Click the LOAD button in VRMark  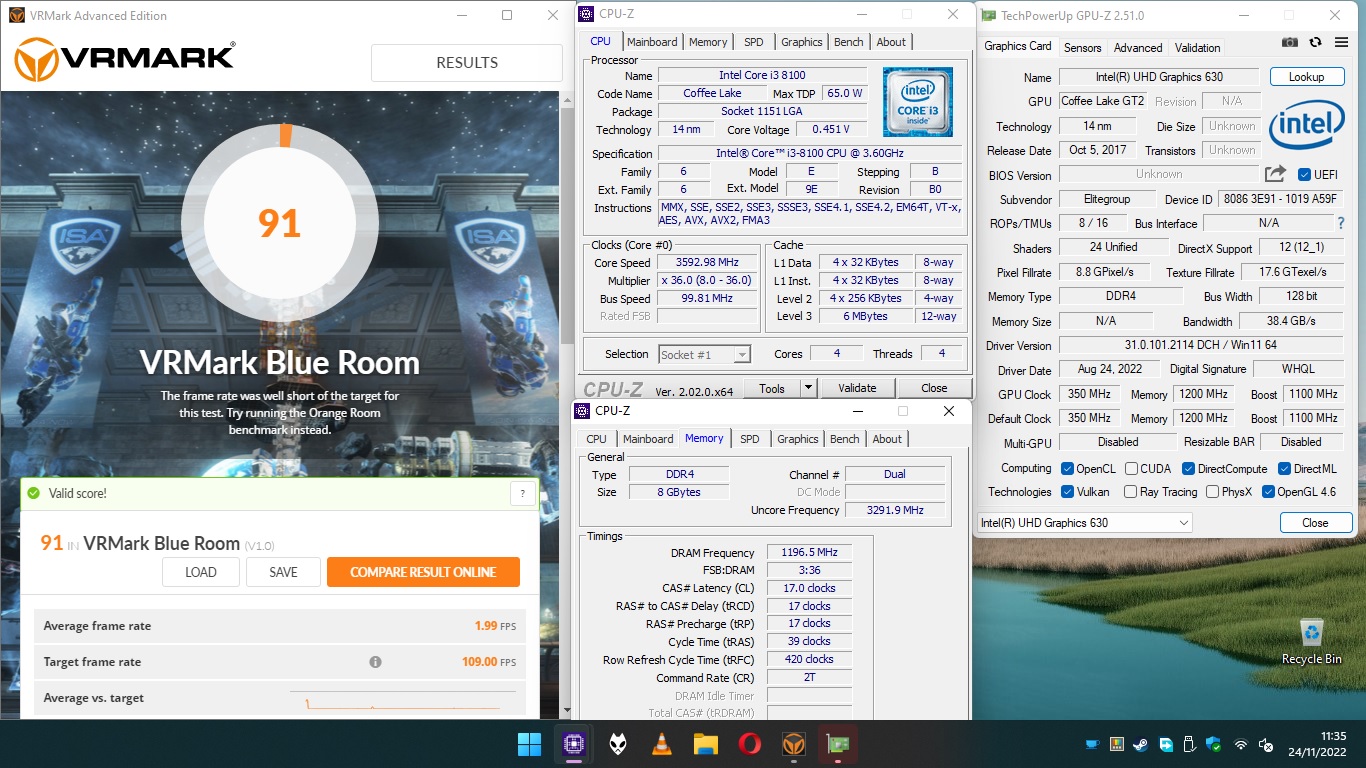coord(201,572)
